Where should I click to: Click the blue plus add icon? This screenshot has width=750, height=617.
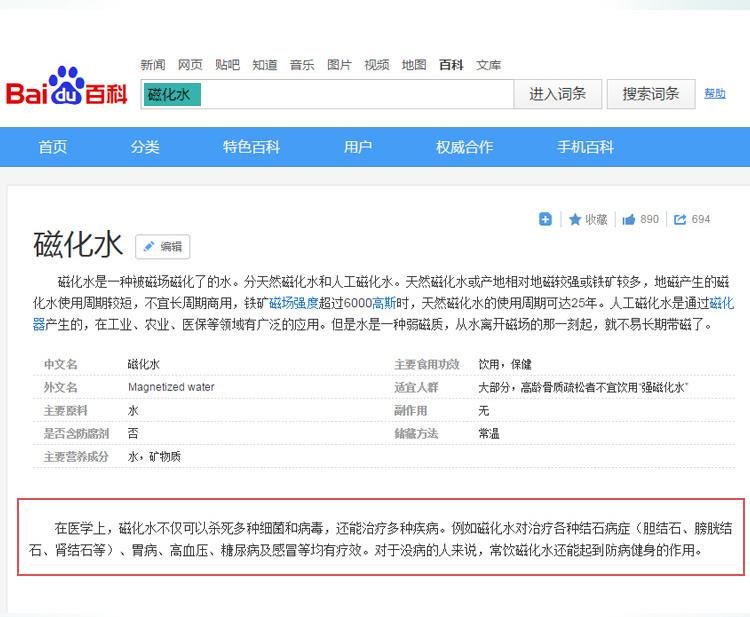(x=545, y=219)
